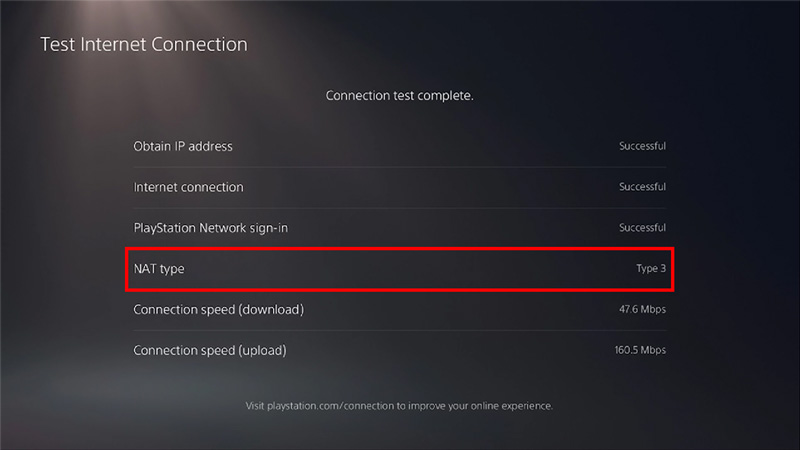Click the Connection speed (download) label

click(x=218, y=310)
